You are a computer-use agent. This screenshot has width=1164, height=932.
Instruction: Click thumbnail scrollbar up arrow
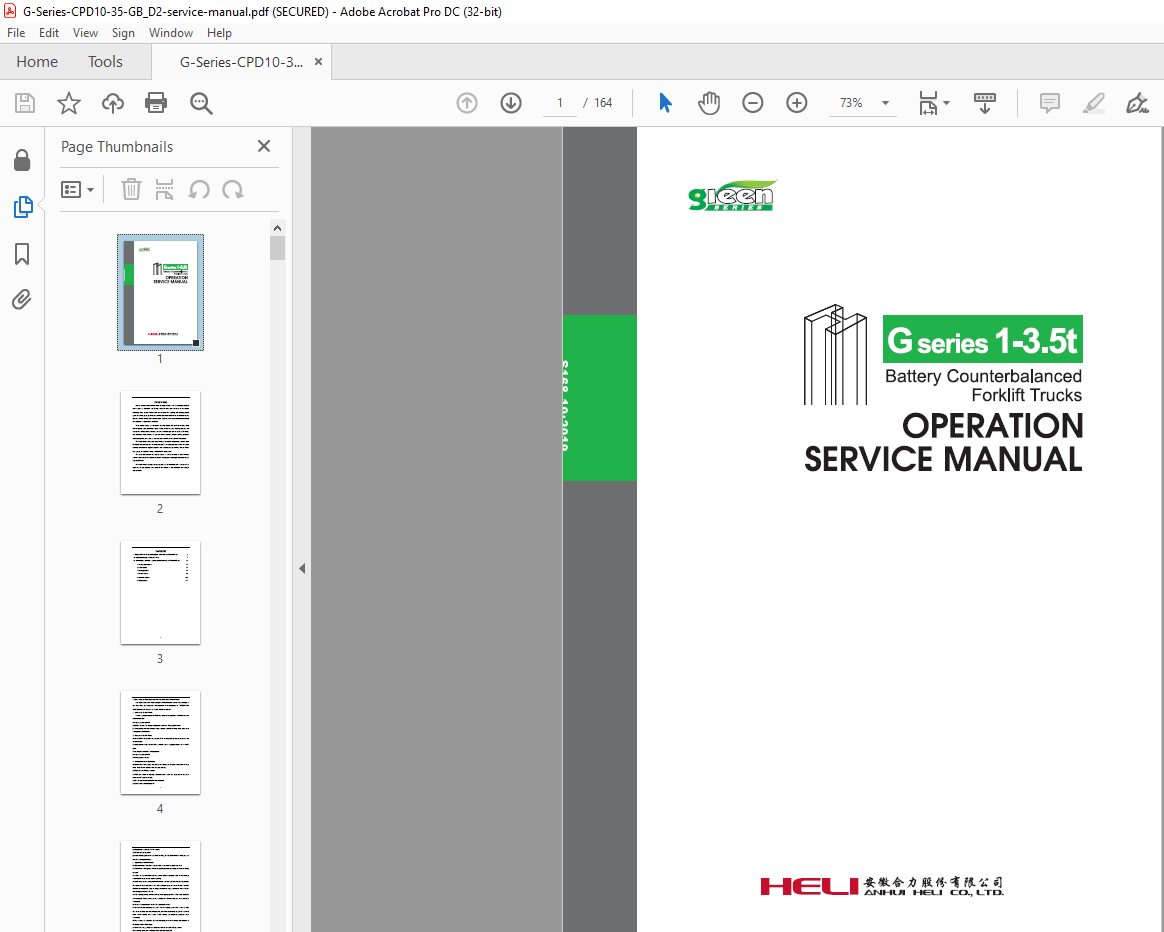pos(278,228)
